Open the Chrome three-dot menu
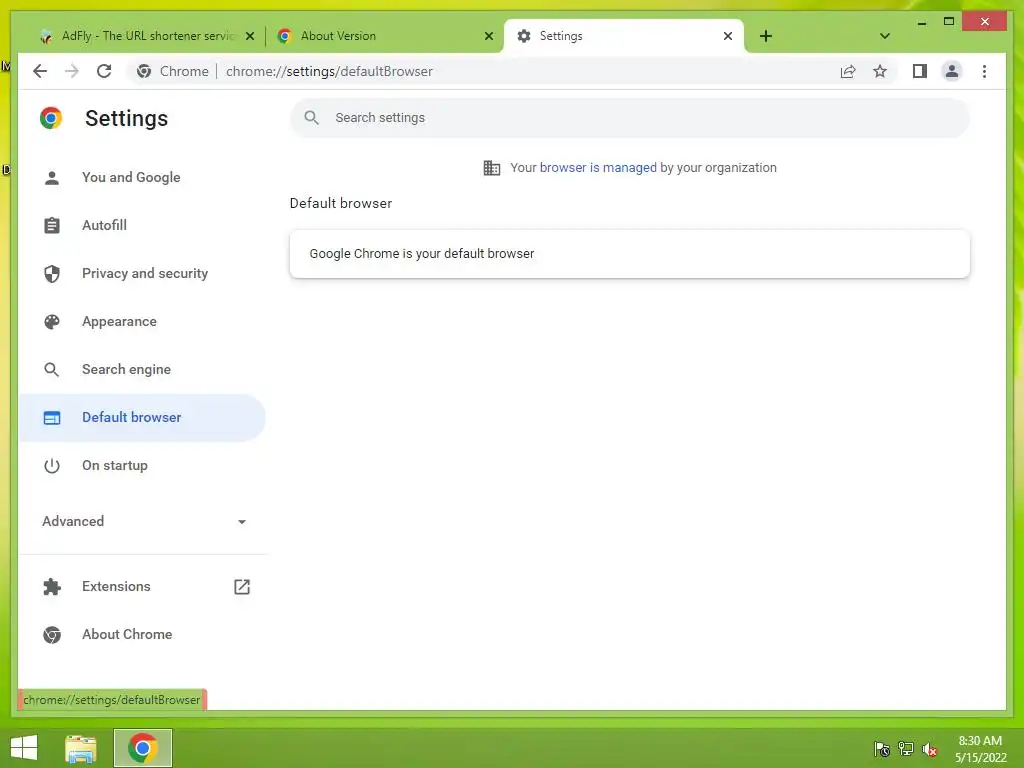 click(984, 71)
